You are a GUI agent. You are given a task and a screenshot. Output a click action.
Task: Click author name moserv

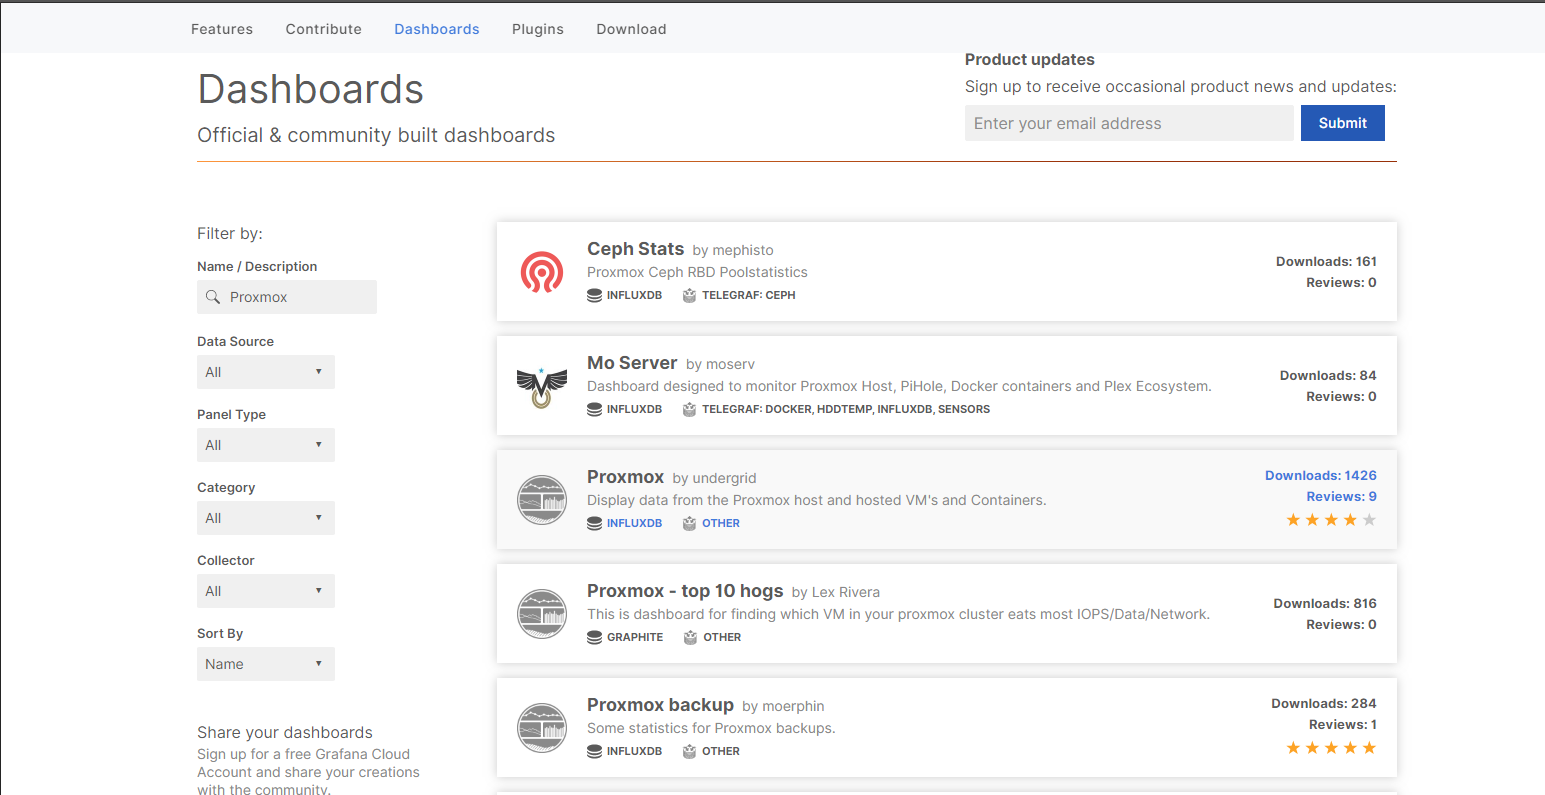pyautogui.click(x=730, y=364)
